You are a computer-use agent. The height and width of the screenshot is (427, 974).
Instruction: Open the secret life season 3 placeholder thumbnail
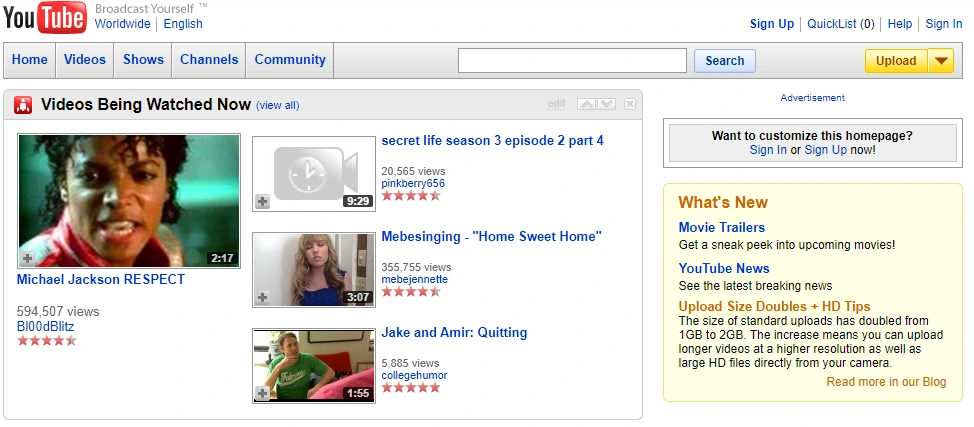314,174
